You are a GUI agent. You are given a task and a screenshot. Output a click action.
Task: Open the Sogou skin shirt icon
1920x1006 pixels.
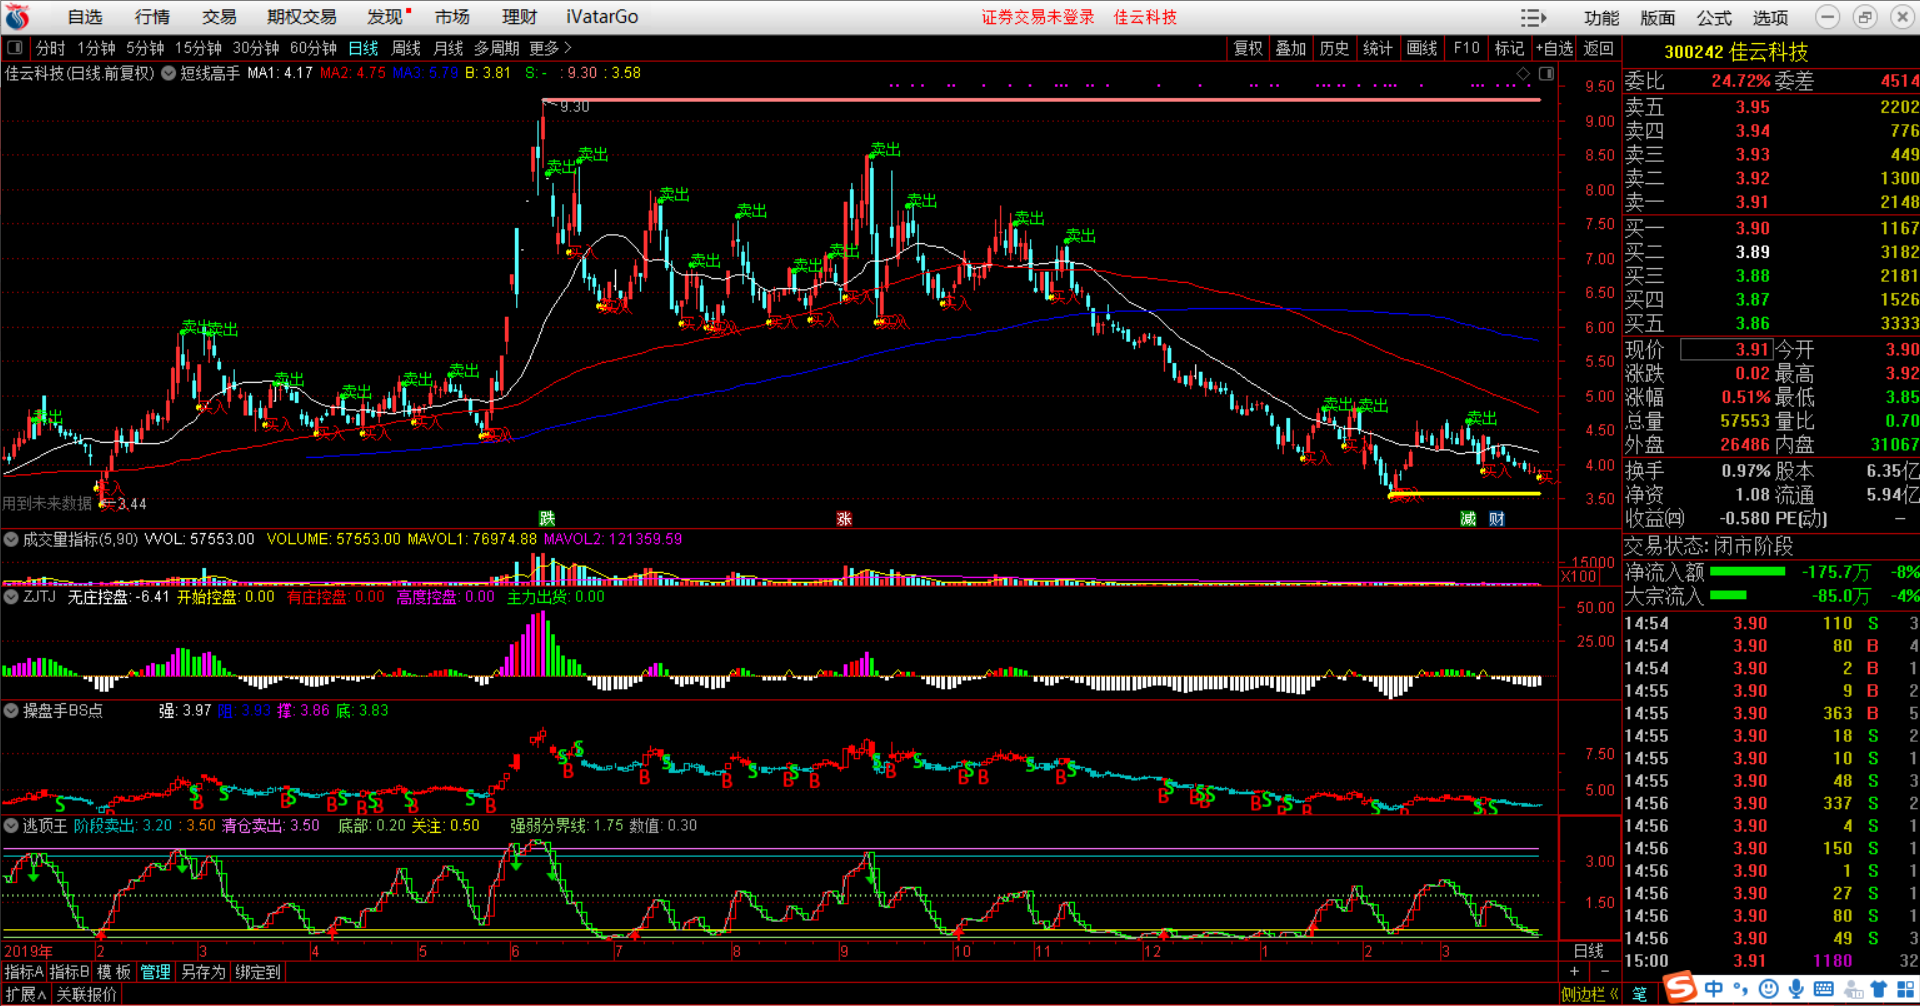(1879, 989)
